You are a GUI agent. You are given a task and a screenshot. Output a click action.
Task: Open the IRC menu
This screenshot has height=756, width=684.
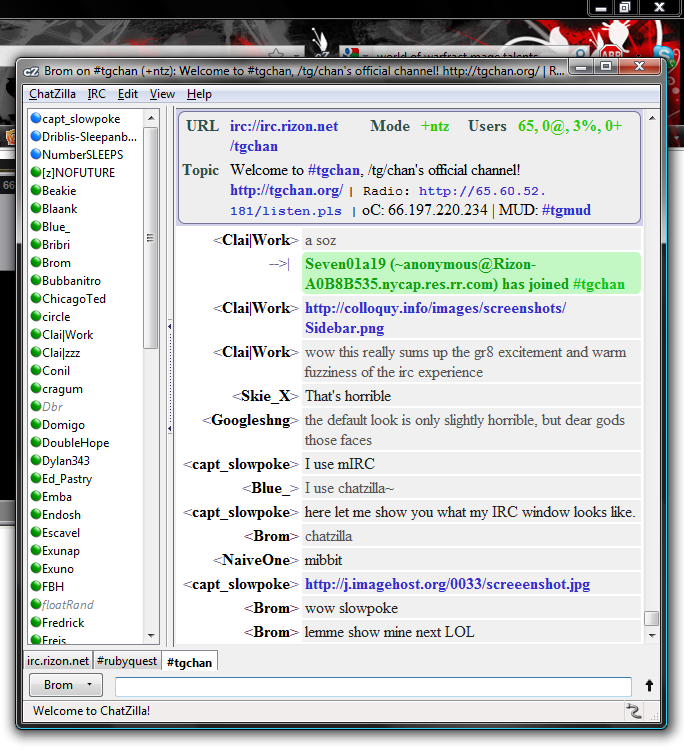click(96, 94)
